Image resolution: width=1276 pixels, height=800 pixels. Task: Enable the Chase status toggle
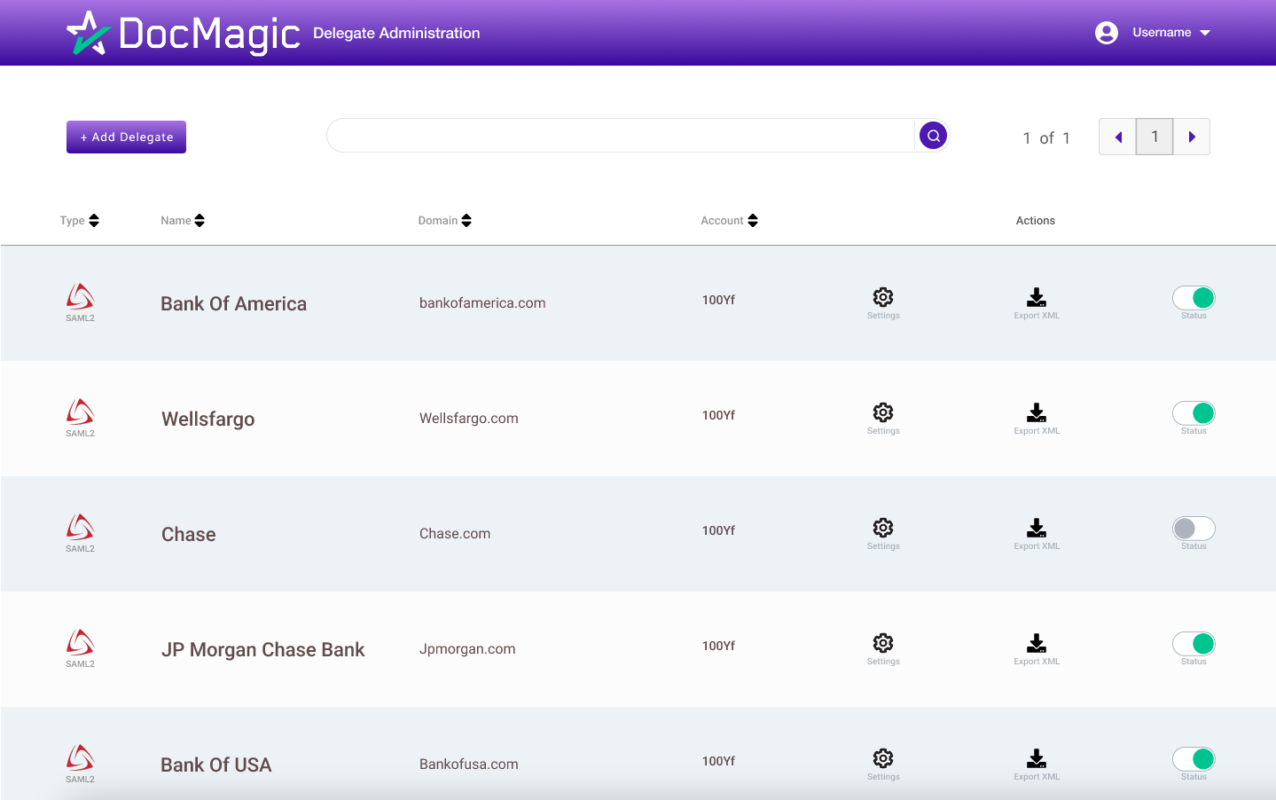coord(1194,528)
